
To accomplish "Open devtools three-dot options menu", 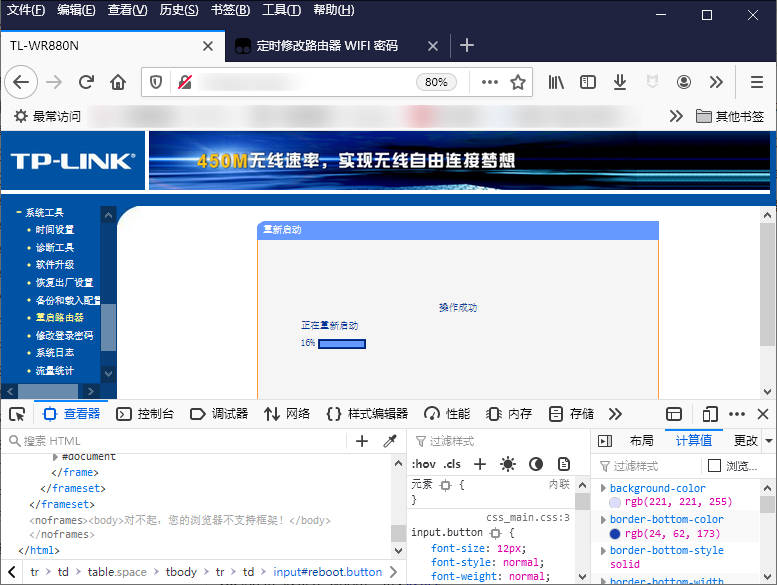I will 737,414.
